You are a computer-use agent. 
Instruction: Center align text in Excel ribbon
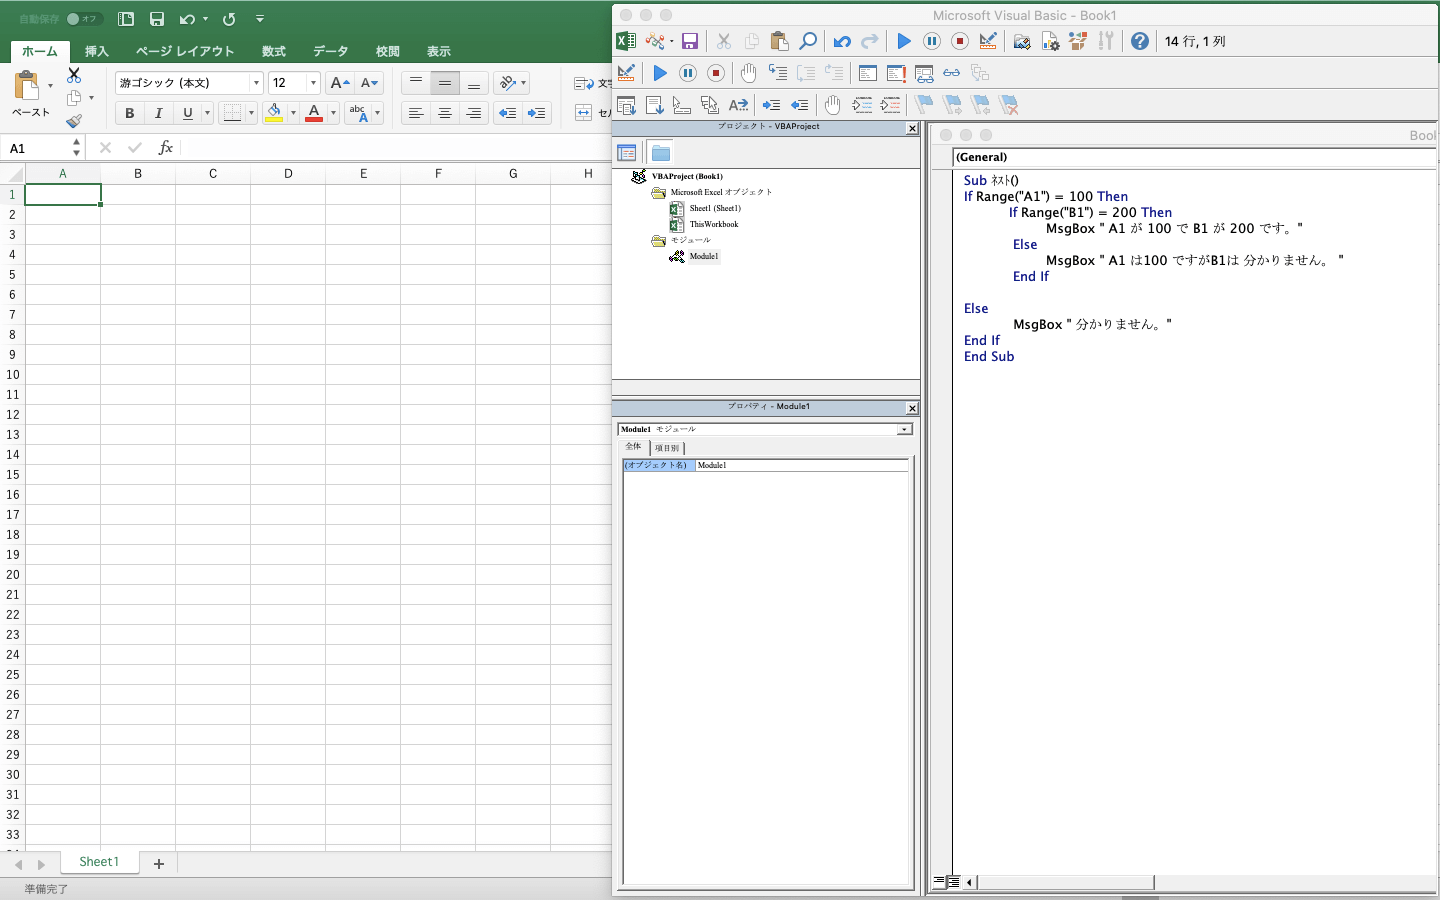click(x=445, y=113)
